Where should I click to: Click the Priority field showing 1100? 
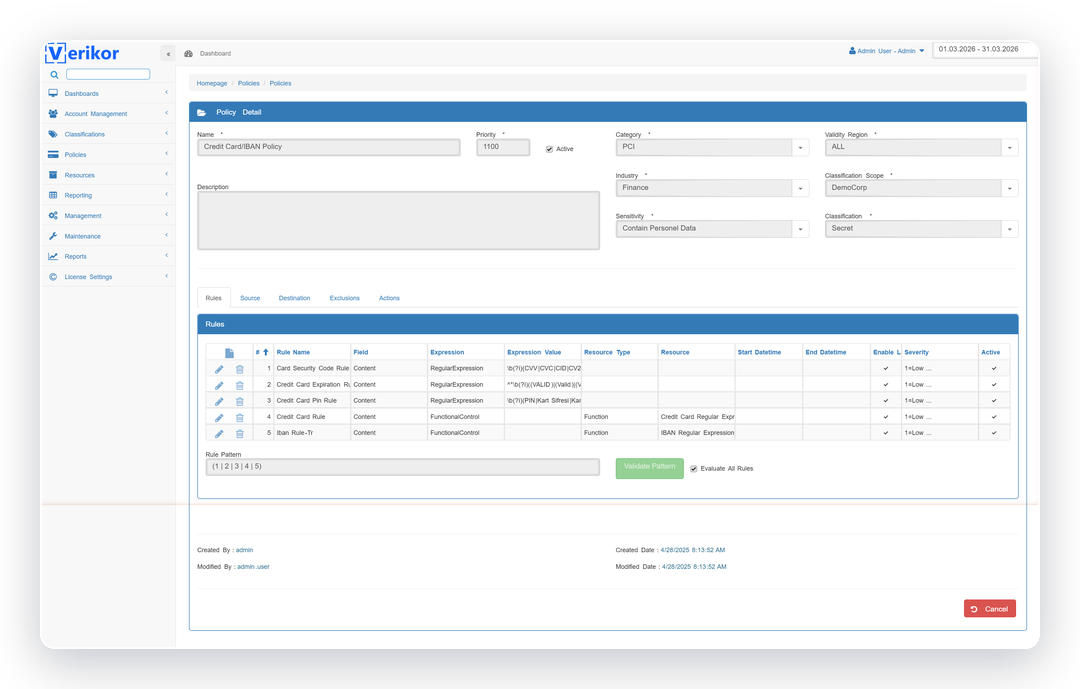click(x=503, y=147)
